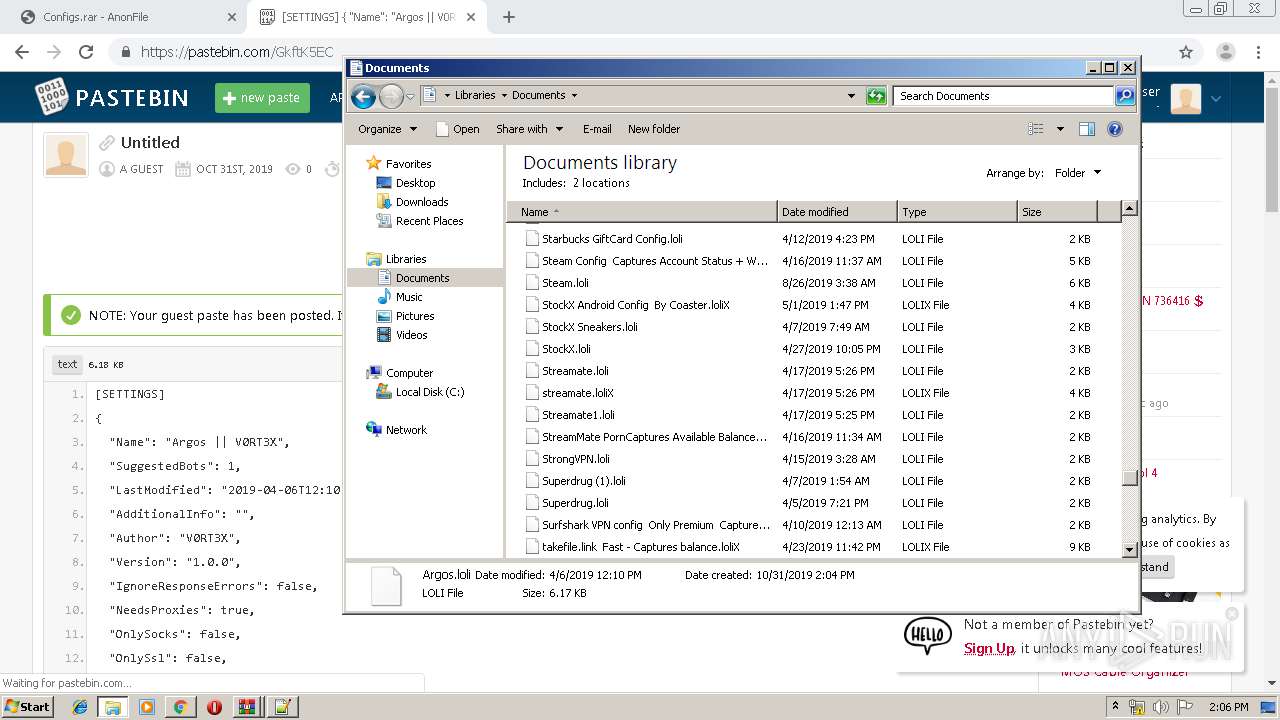Screen dimensions: 1280x720
Task: Open the Pictures library
Action: [x=415, y=316]
